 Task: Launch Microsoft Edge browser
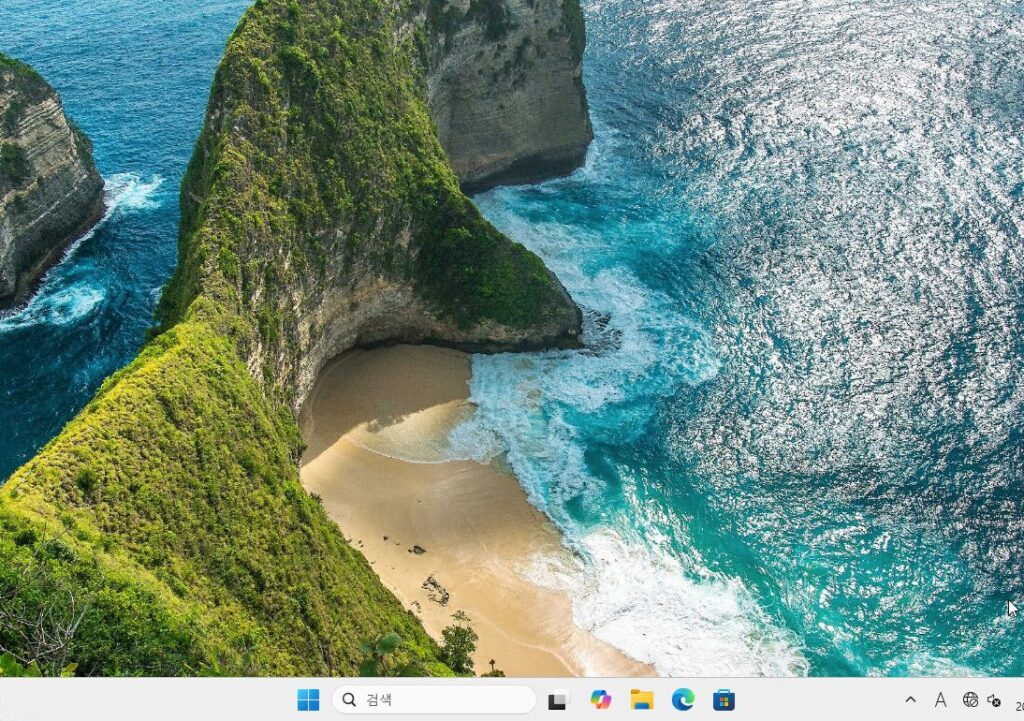[683, 700]
